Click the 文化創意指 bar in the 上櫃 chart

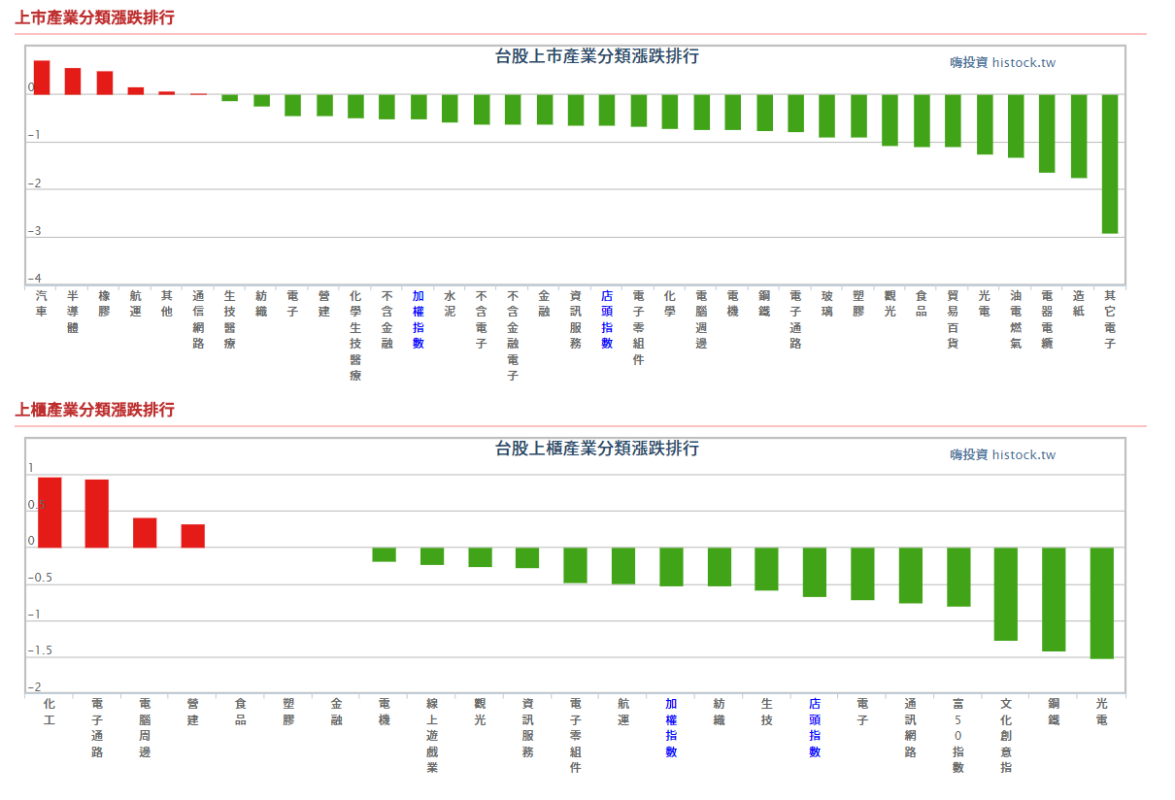[1005, 594]
